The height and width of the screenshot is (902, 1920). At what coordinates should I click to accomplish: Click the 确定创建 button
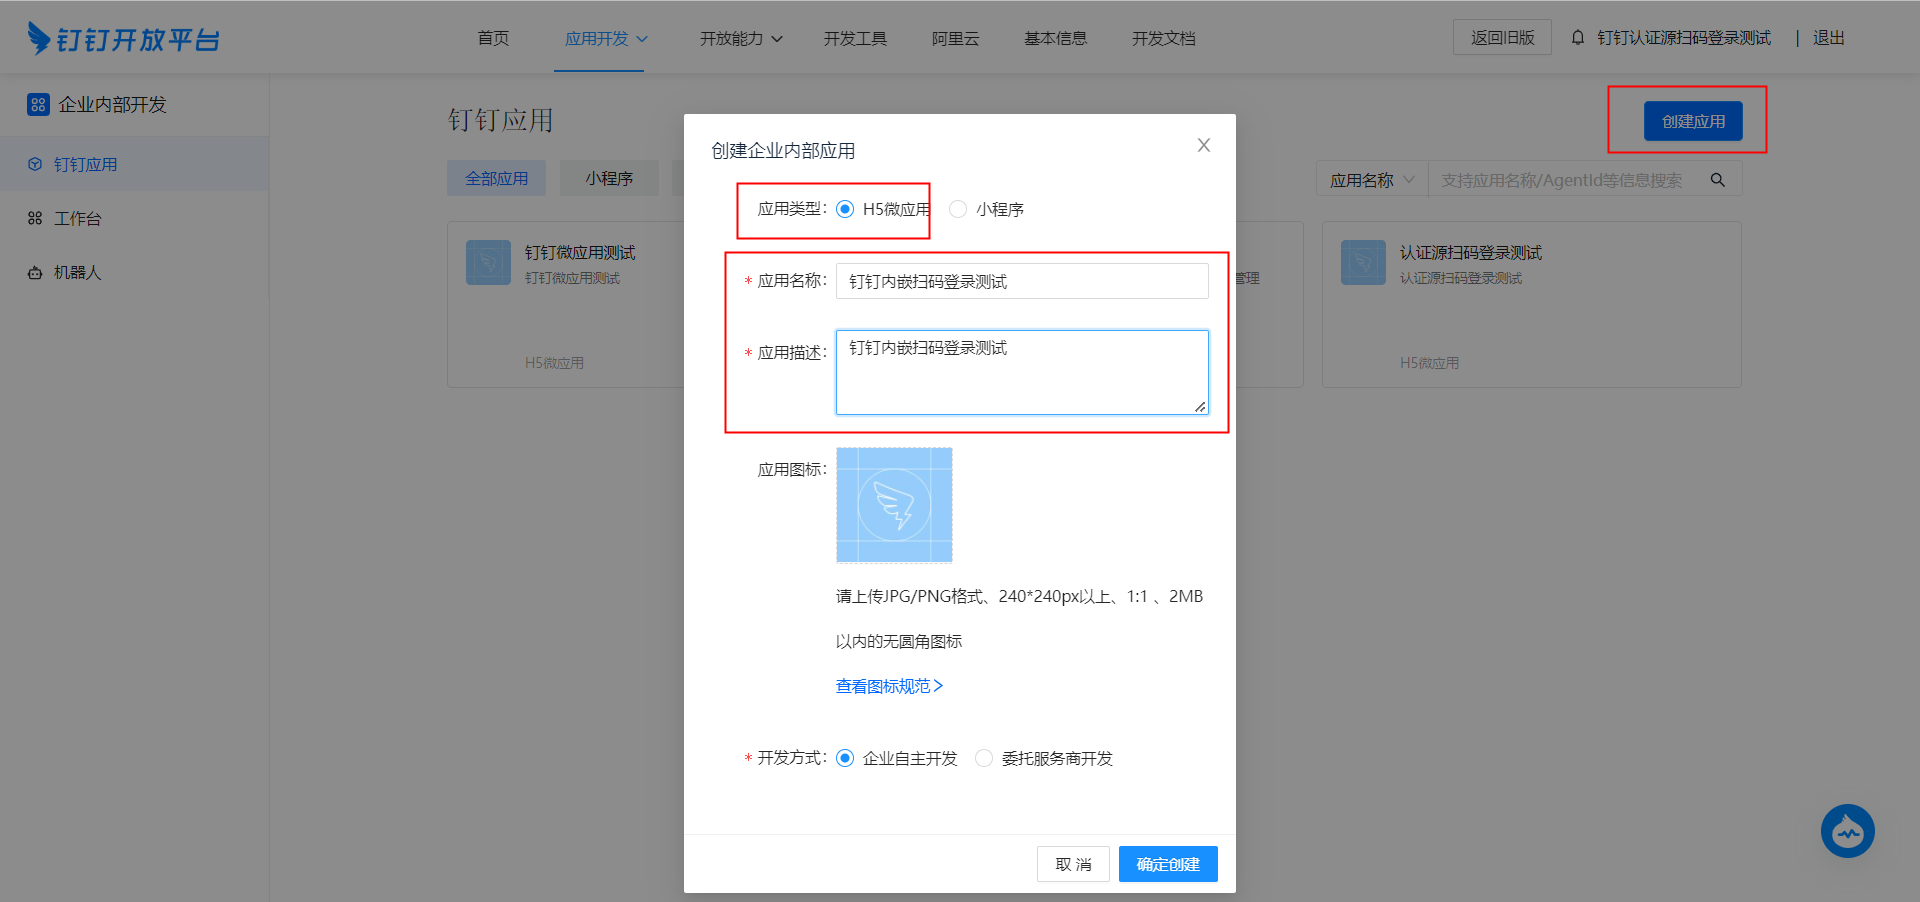[1167, 864]
